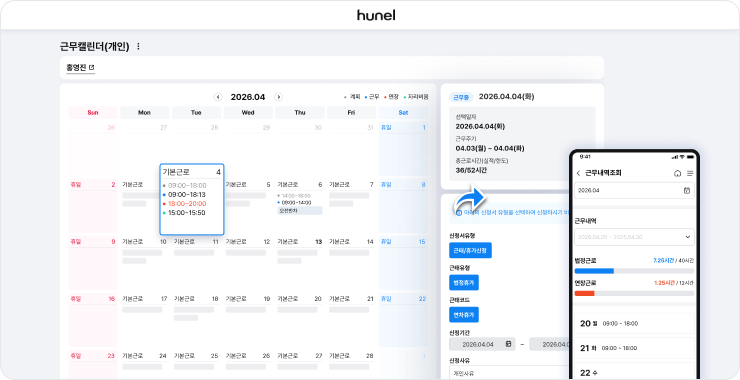Click the 04.03(월) ~ 04.04(화) work period text
Viewport: 740px width, 380px height.
pos(490,148)
